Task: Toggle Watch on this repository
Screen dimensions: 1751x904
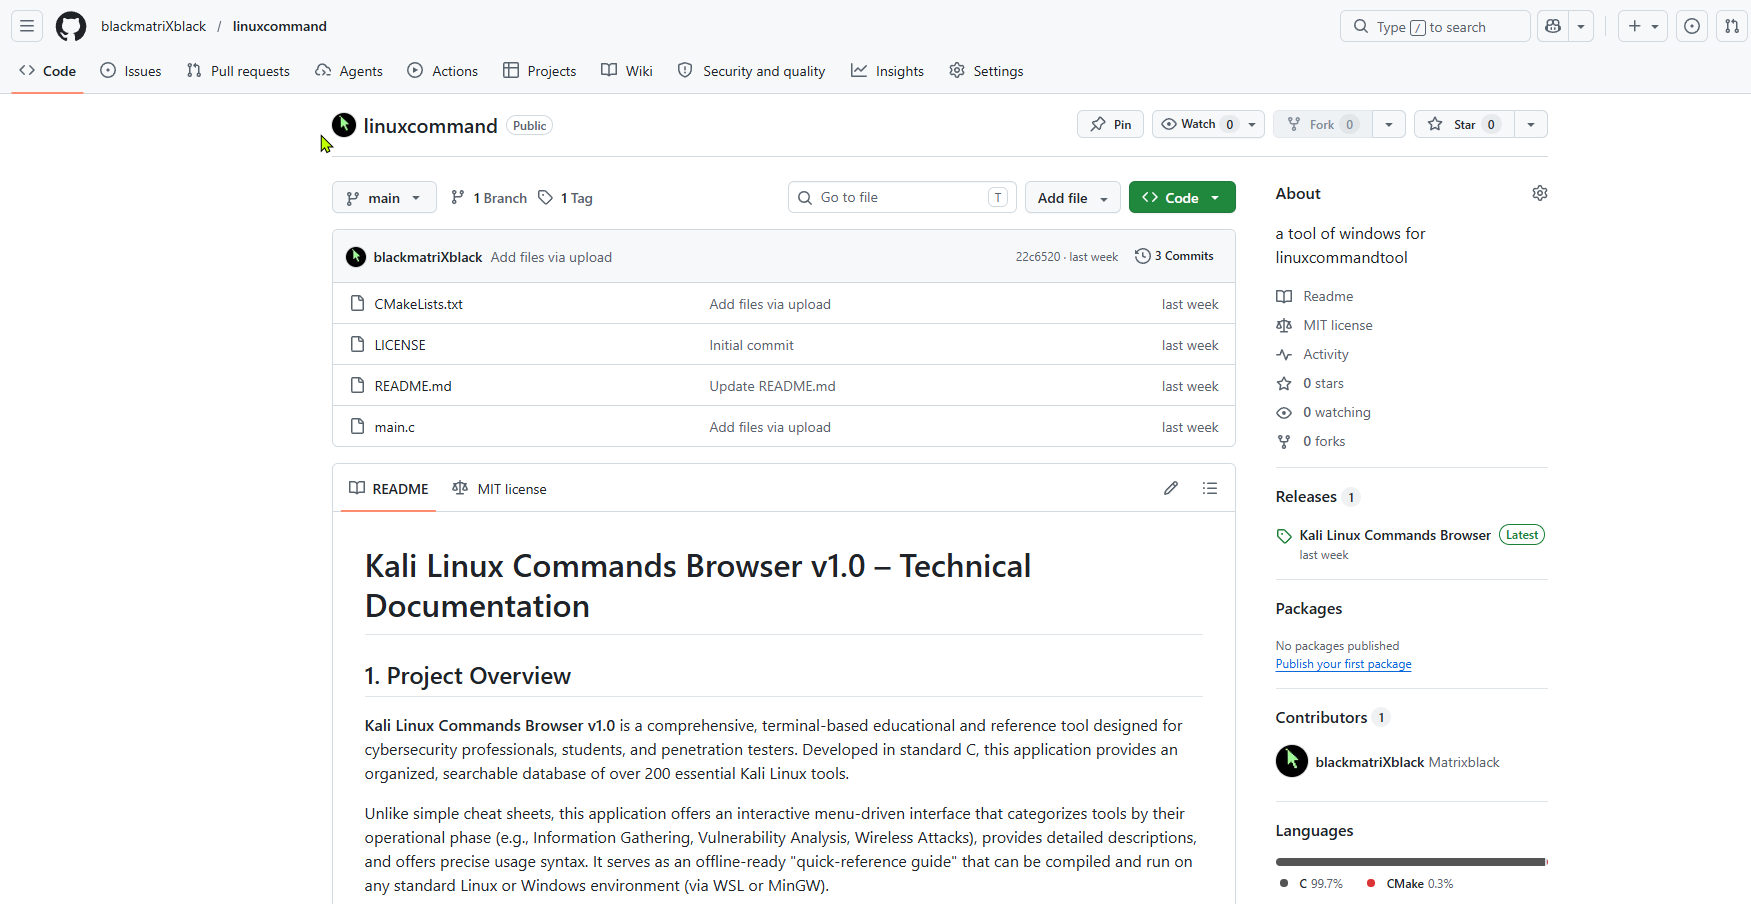Action: coord(1199,124)
